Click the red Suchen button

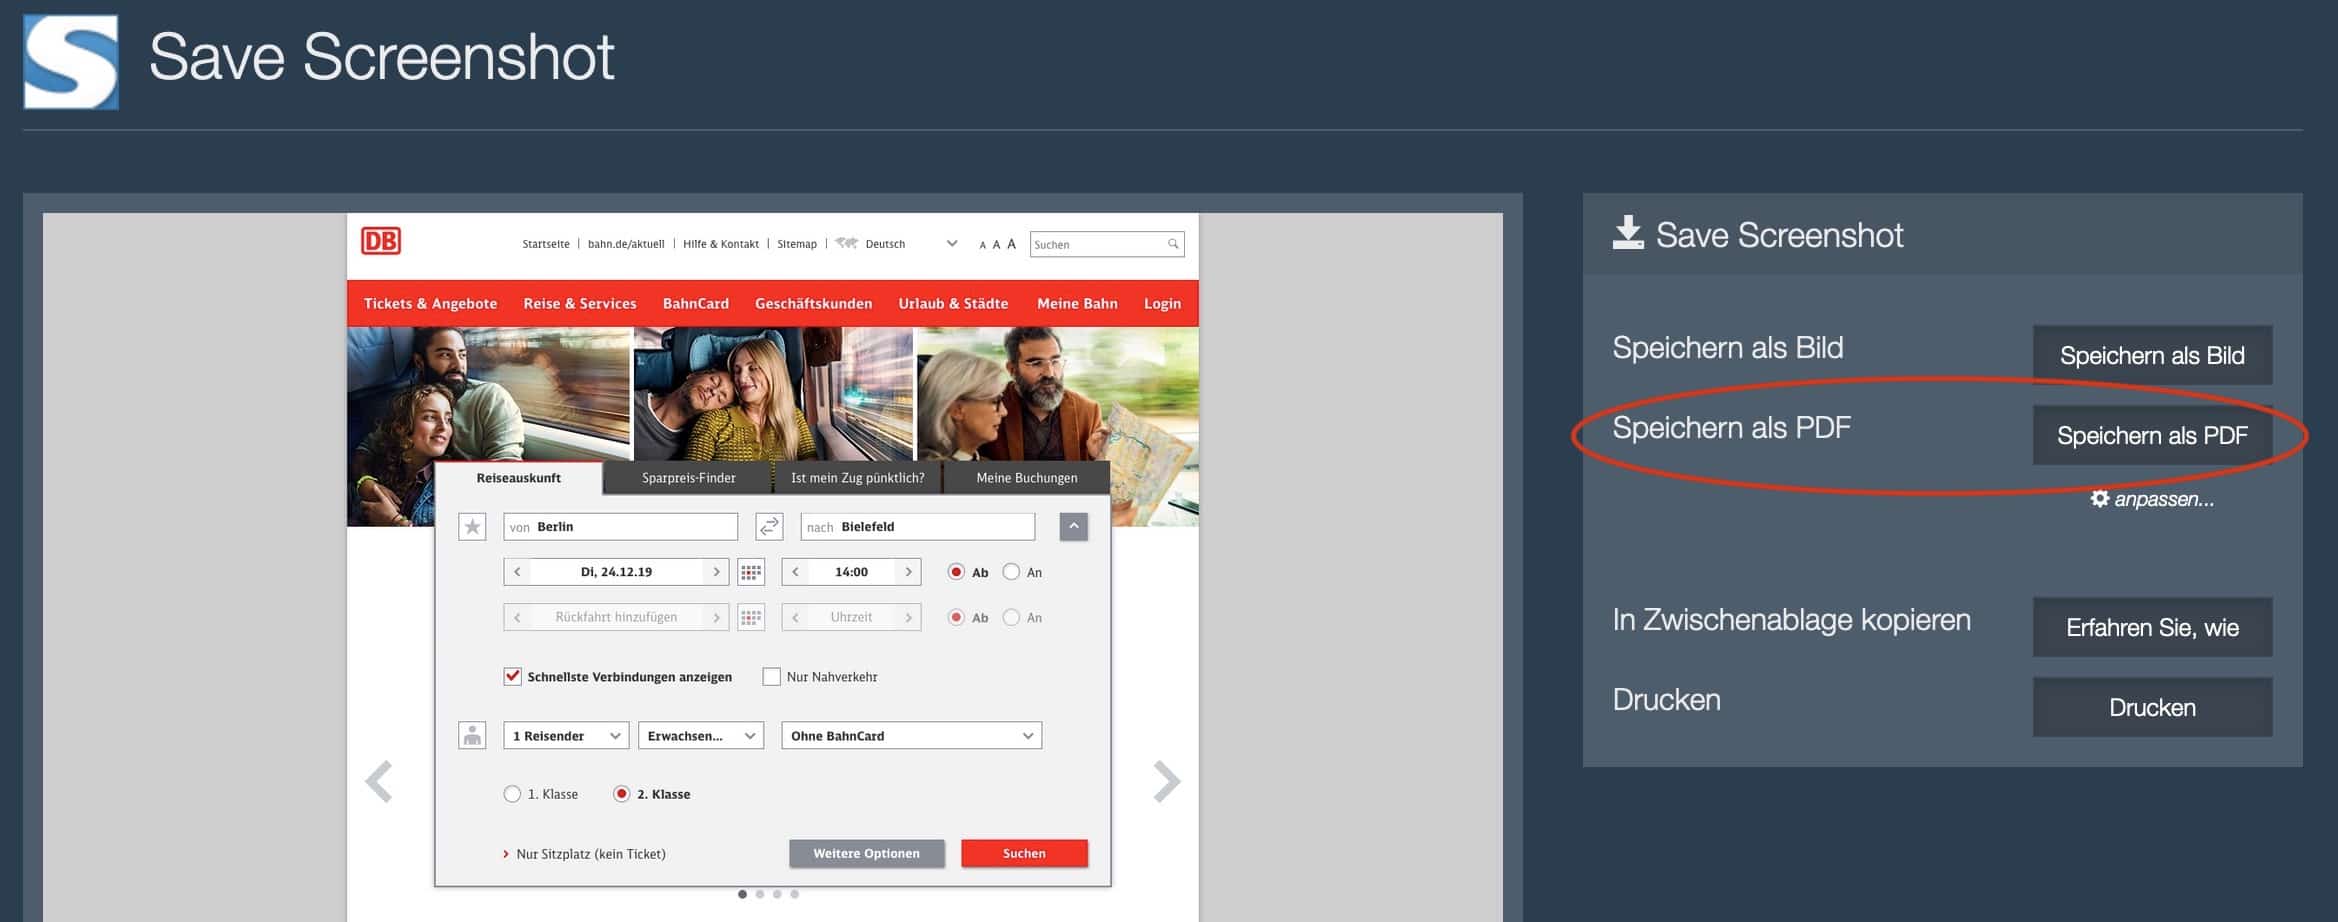(1024, 853)
